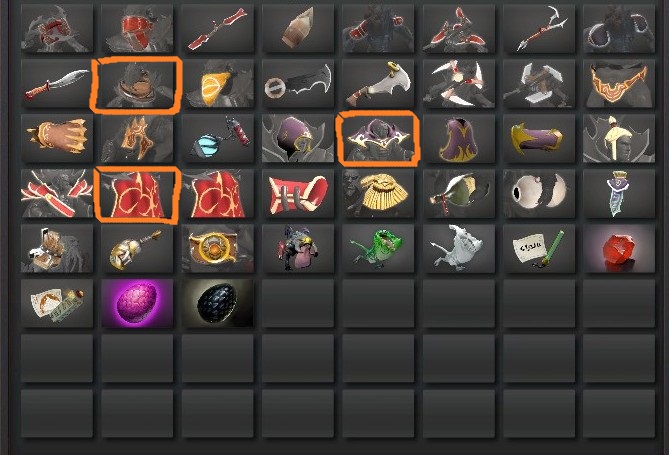Select the glowing purple dragon egg item

(x=137, y=303)
